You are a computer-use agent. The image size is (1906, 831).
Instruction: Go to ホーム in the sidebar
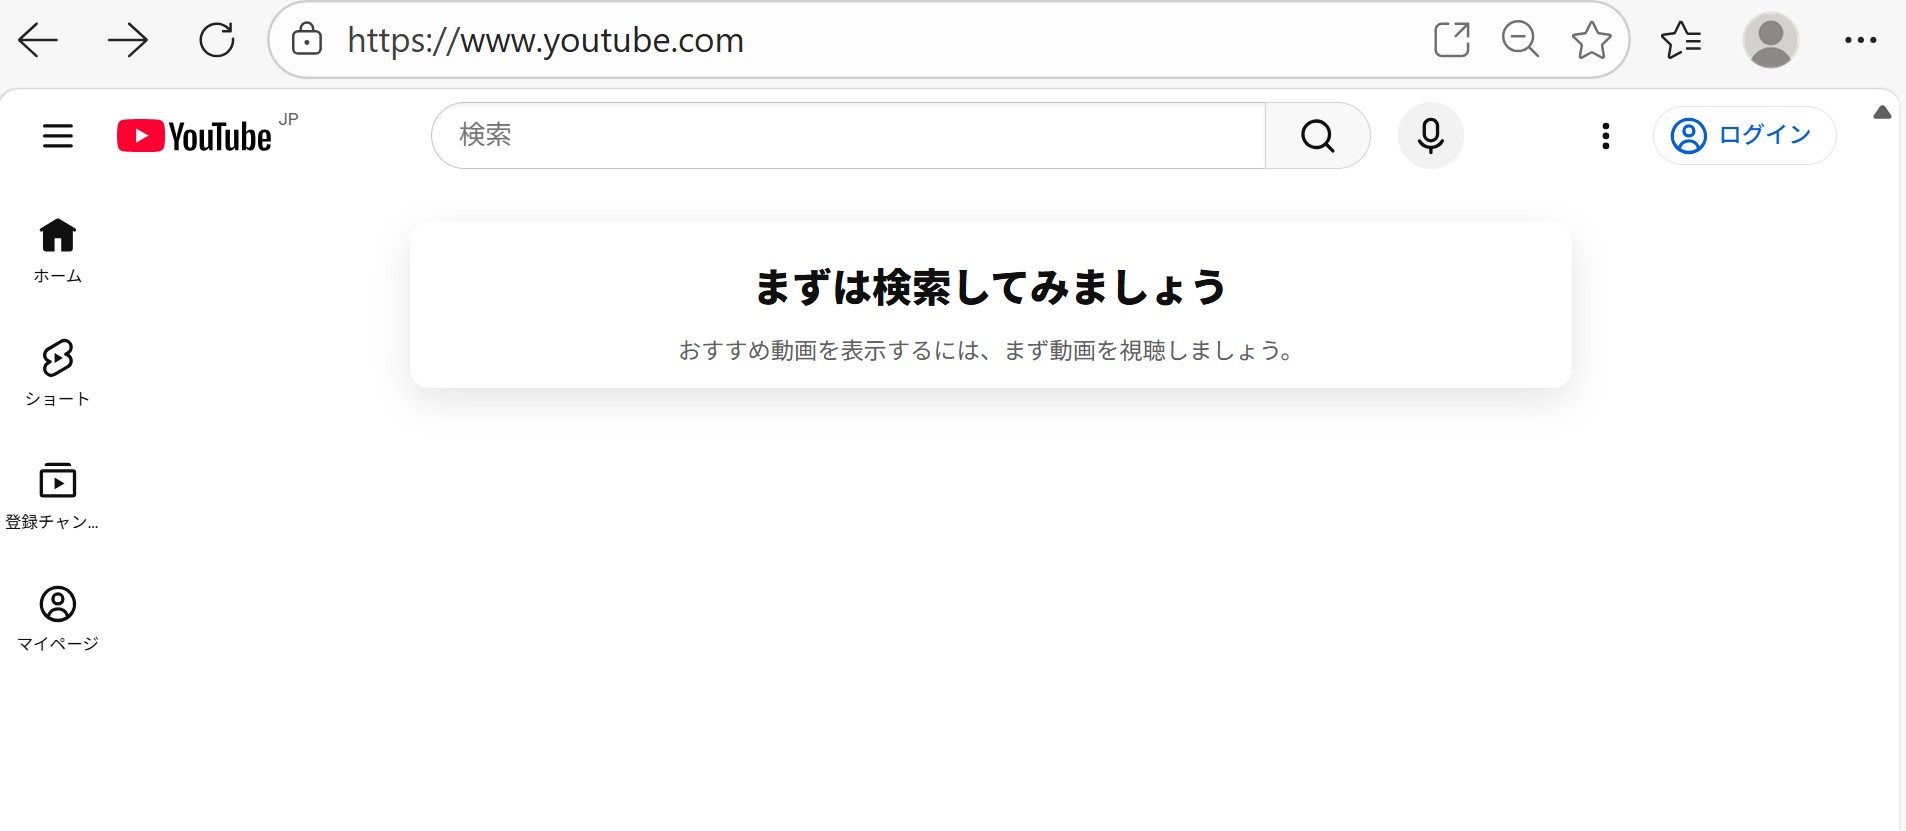coord(58,251)
